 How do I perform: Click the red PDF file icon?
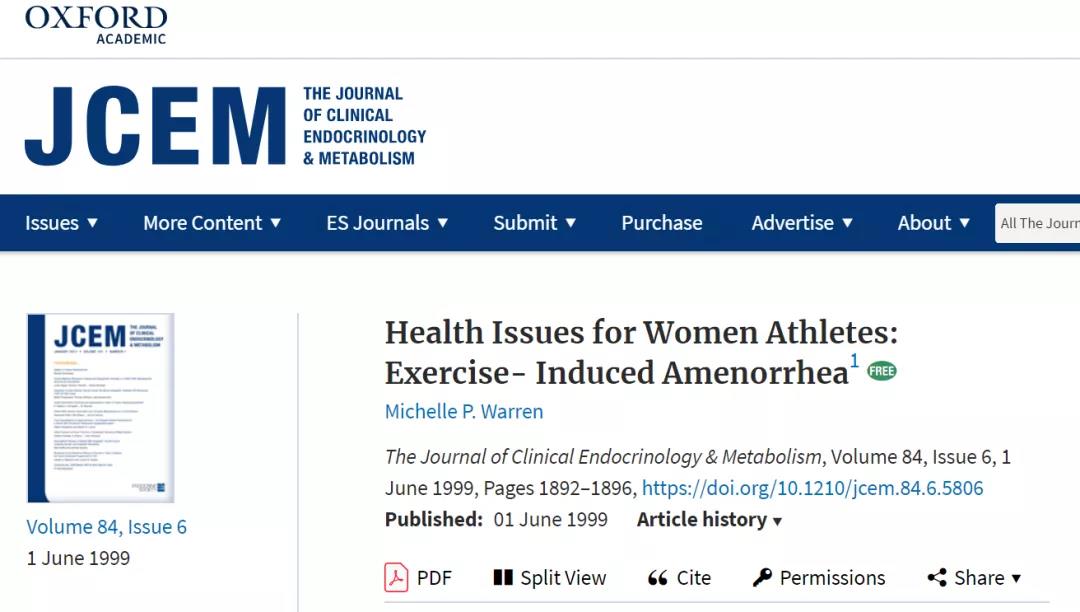[x=396, y=578]
